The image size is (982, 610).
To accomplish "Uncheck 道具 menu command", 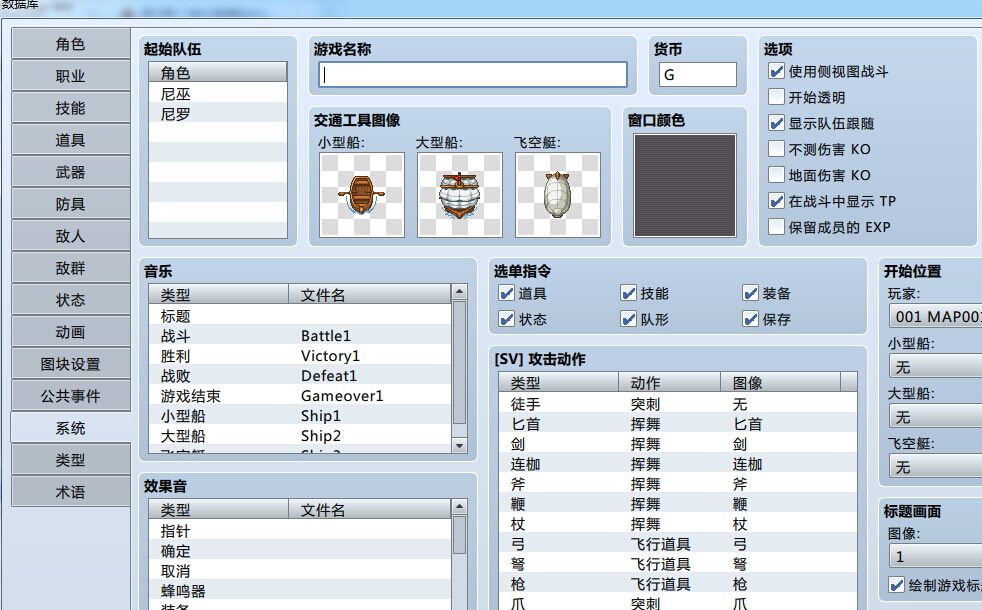I will pyautogui.click(x=507, y=293).
